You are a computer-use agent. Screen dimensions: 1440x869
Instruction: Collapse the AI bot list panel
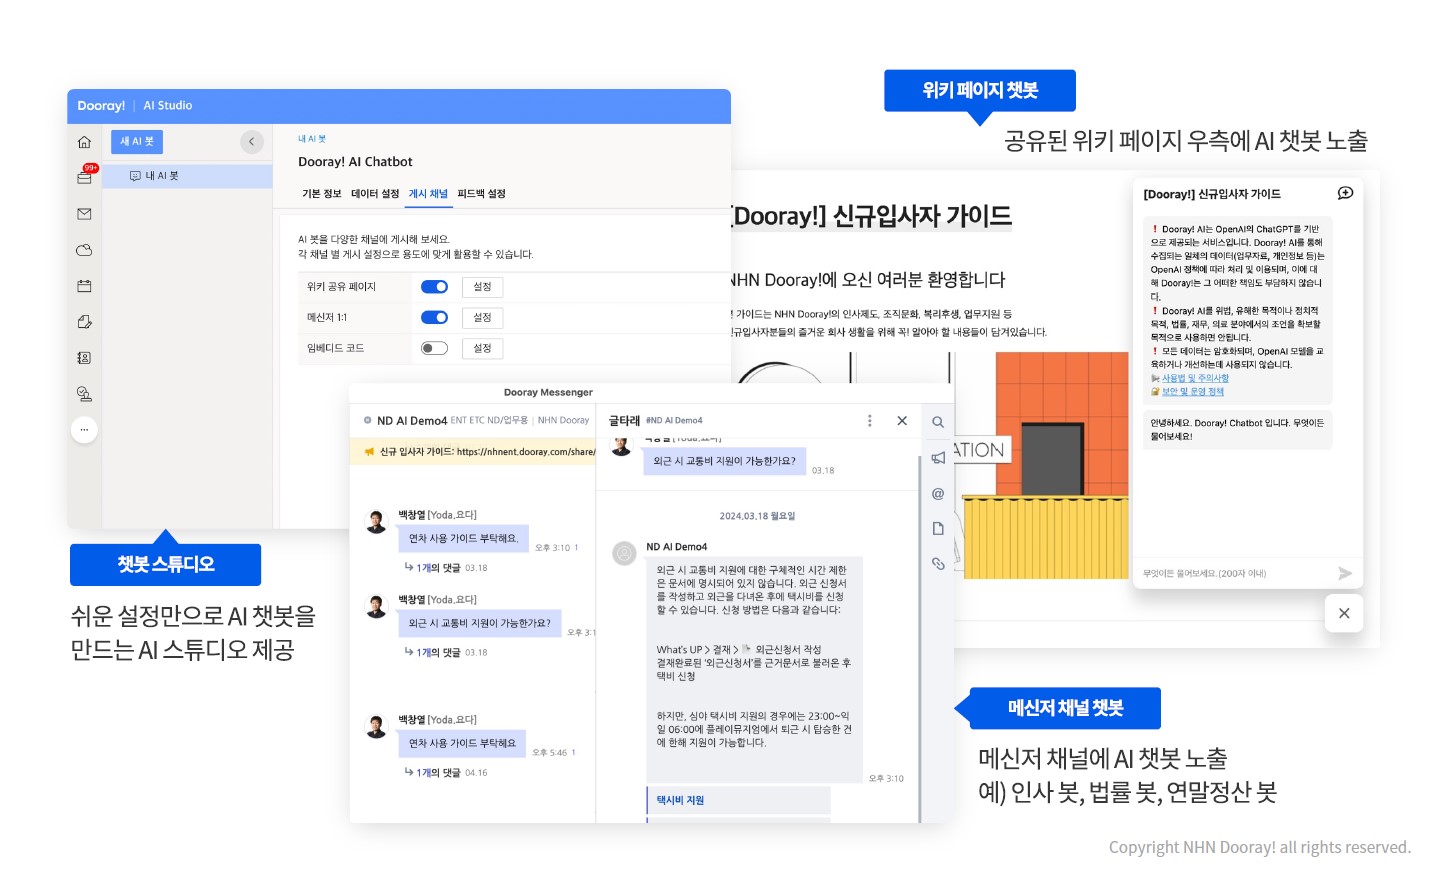(252, 142)
